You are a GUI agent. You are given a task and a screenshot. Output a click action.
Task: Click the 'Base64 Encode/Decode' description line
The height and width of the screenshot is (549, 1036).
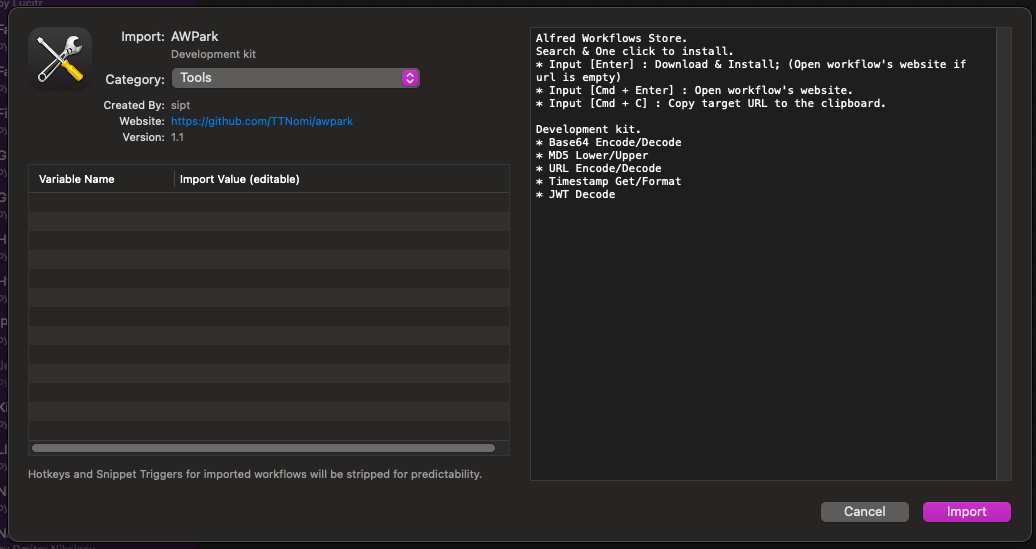click(x=609, y=142)
